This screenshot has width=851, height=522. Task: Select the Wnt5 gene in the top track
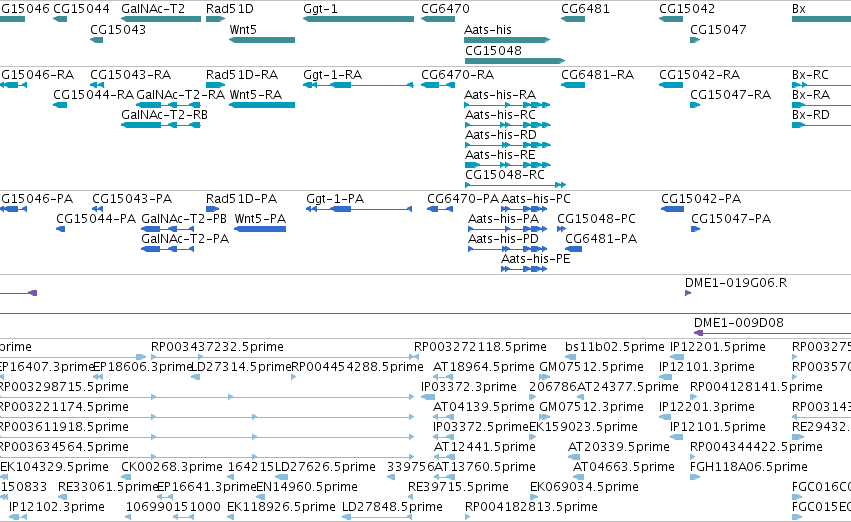(x=262, y=40)
